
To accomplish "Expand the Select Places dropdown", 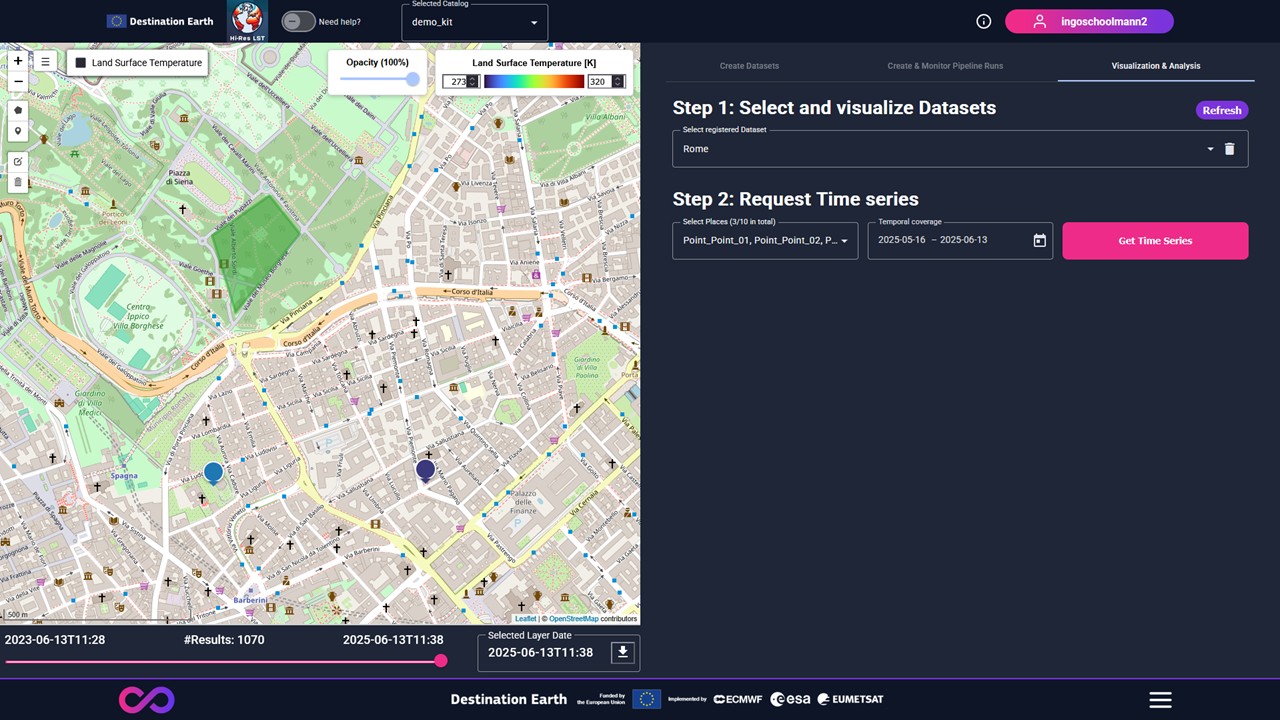I will pyautogui.click(x=844, y=241).
